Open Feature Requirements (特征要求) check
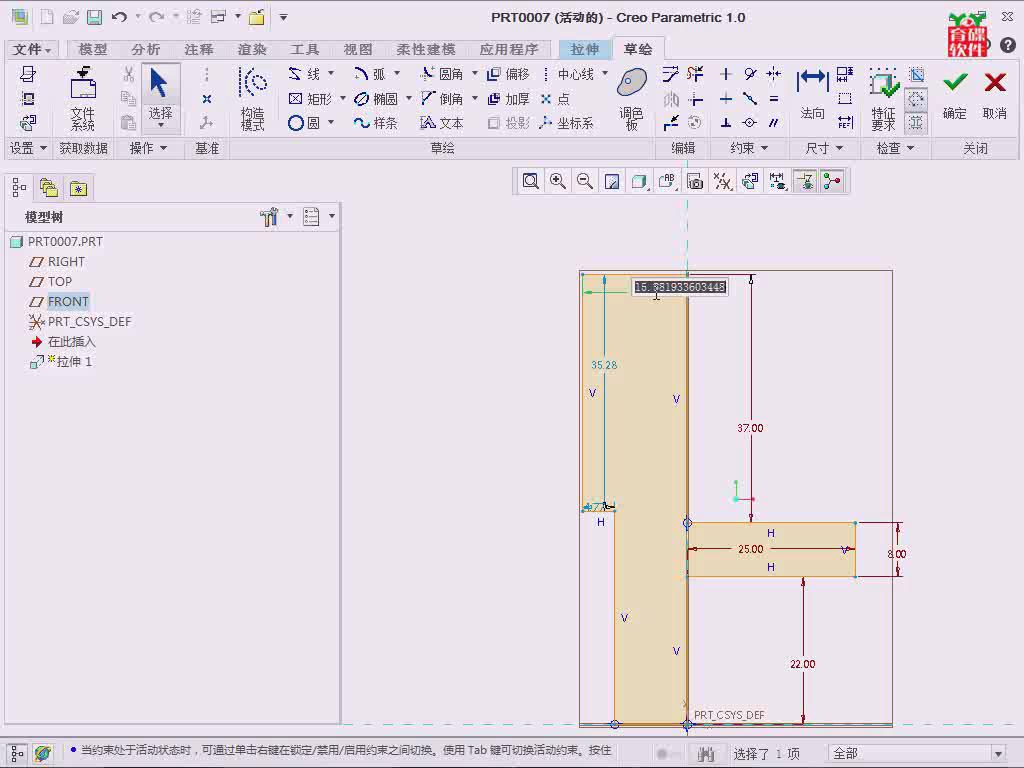 [x=884, y=99]
